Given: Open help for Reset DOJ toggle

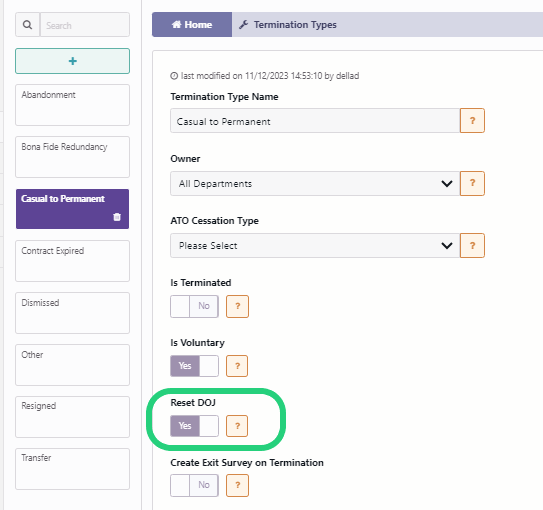Looking at the screenshot, I should (x=237, y=426).
